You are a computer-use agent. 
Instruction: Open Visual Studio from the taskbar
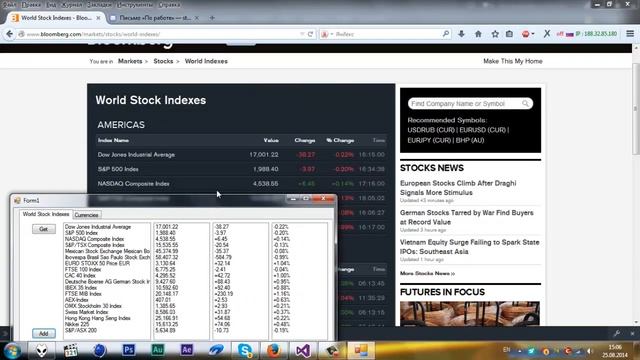pyautogui.click(x=303, y=351)
